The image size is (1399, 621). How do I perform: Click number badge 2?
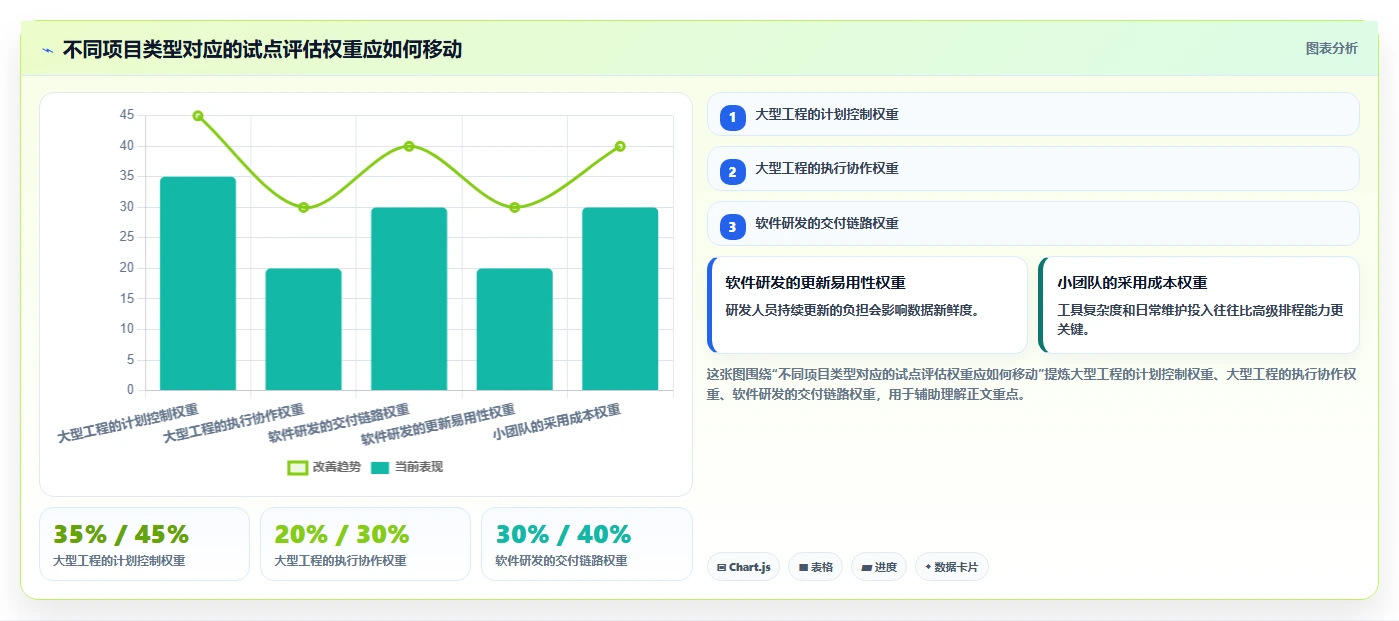click(732, 172)
